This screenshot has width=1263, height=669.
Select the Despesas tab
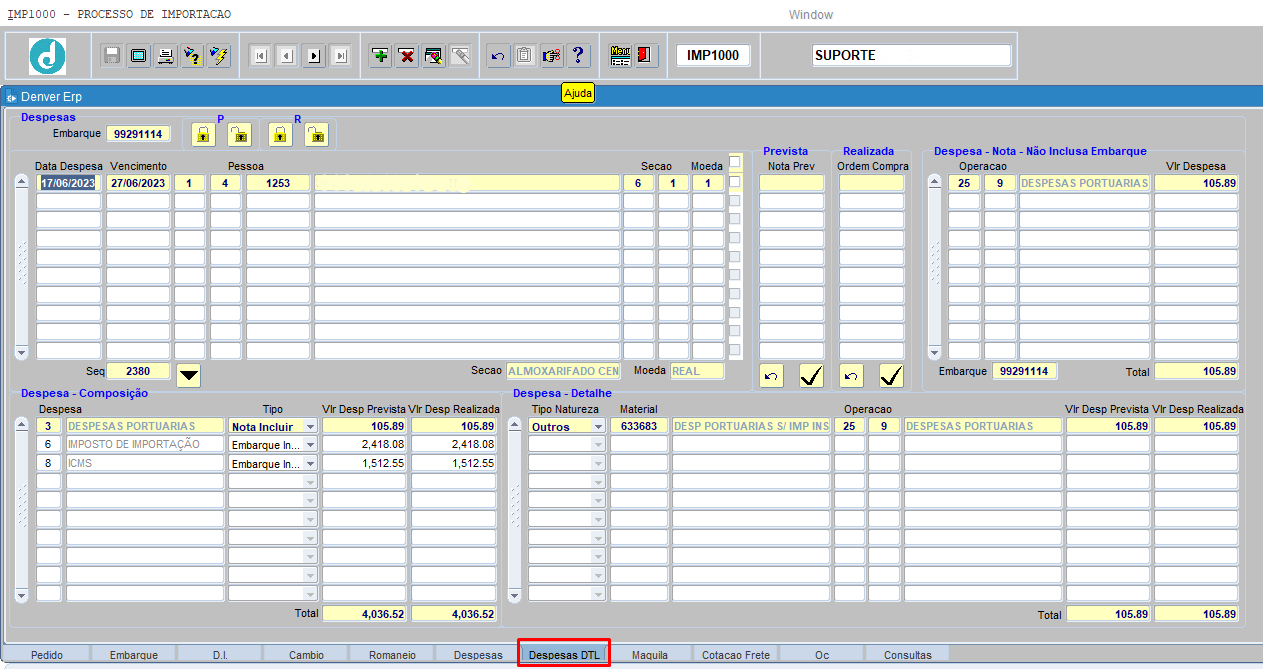pyautogui.click(x=478, y=655)
